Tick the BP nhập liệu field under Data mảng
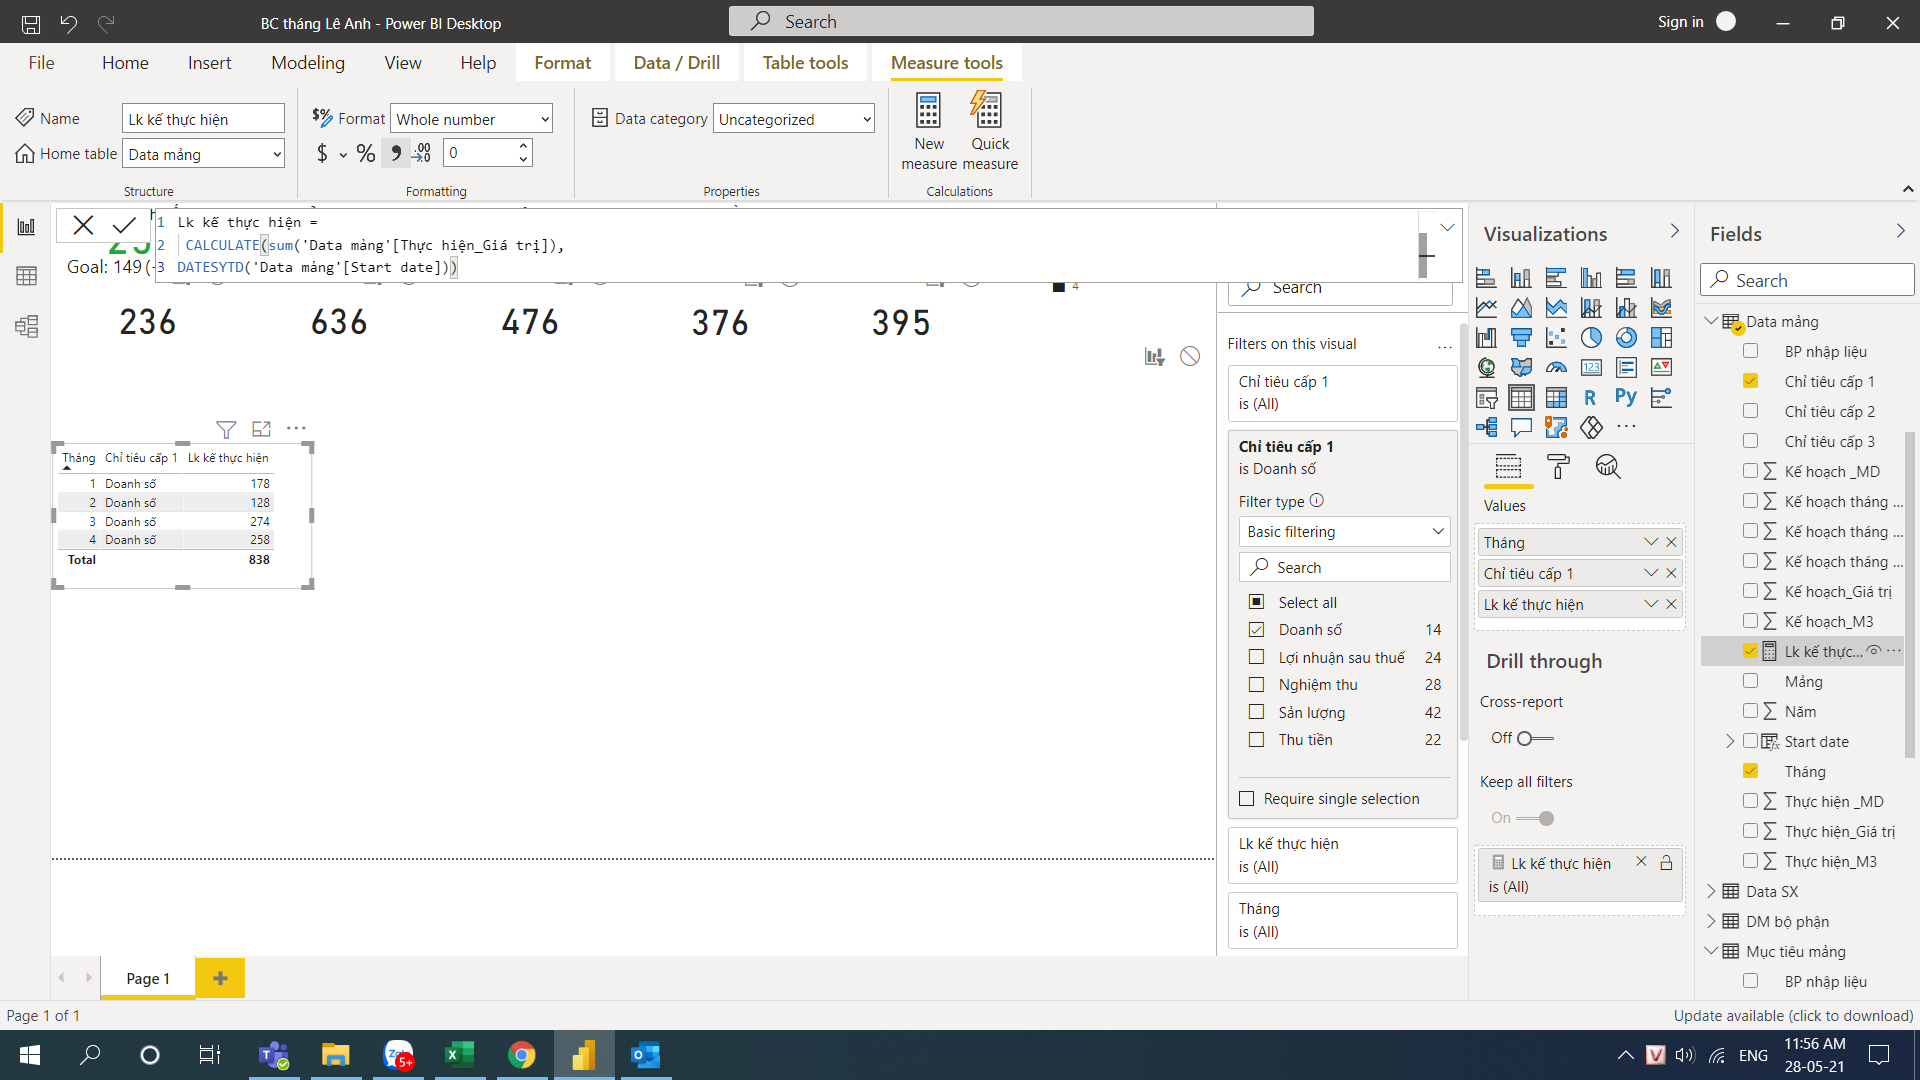Screen dimensions: 1920x1080 (x=1750, y=351)
